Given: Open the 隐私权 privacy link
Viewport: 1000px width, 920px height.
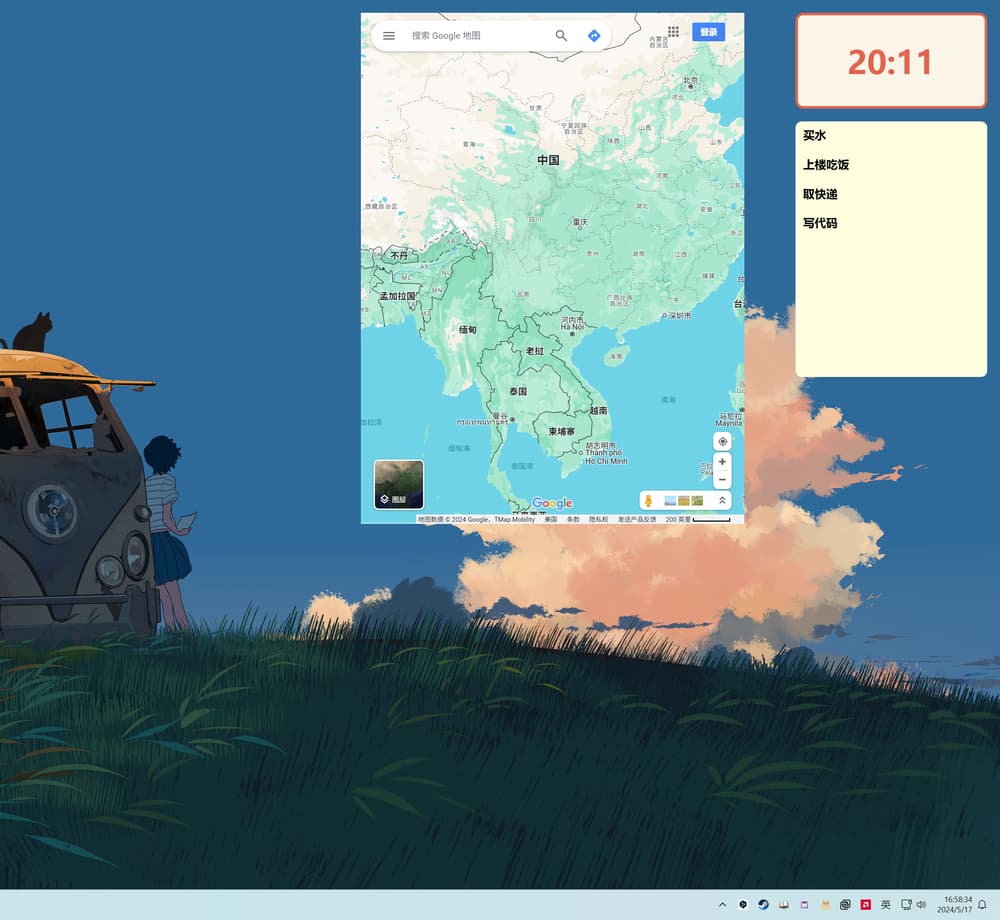Looking at the screenshot, I should tap(598, 520).
